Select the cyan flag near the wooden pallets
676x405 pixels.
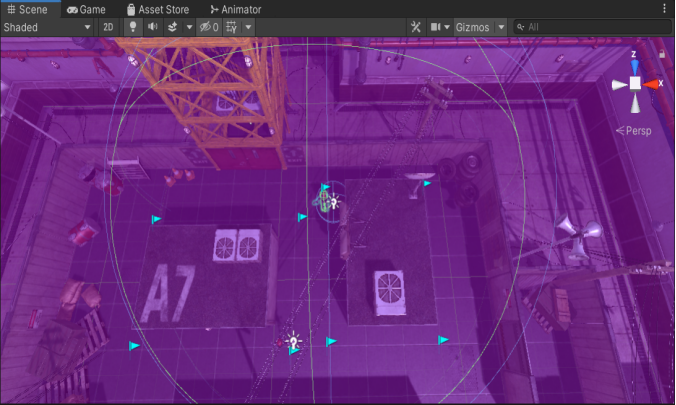[x=134, y=345]
